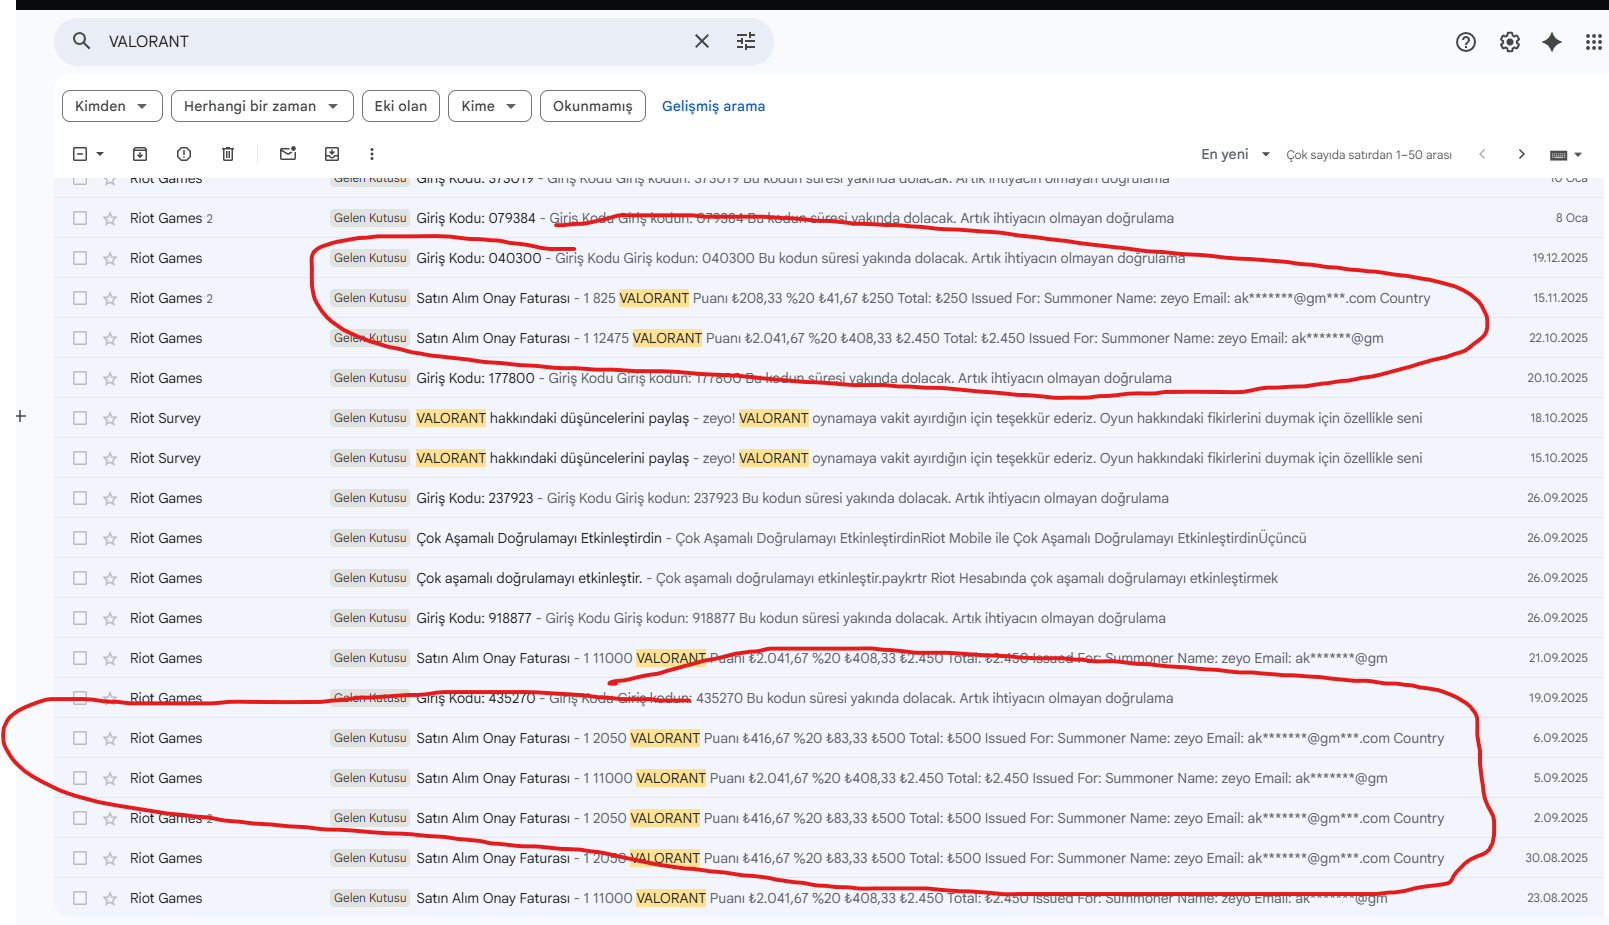Check the Çok Aşamalı Doğrulamayı Etkinleştirdin email checkbox
The width and height of the screenshot is (1609, 925).
[x=80, y=538]
